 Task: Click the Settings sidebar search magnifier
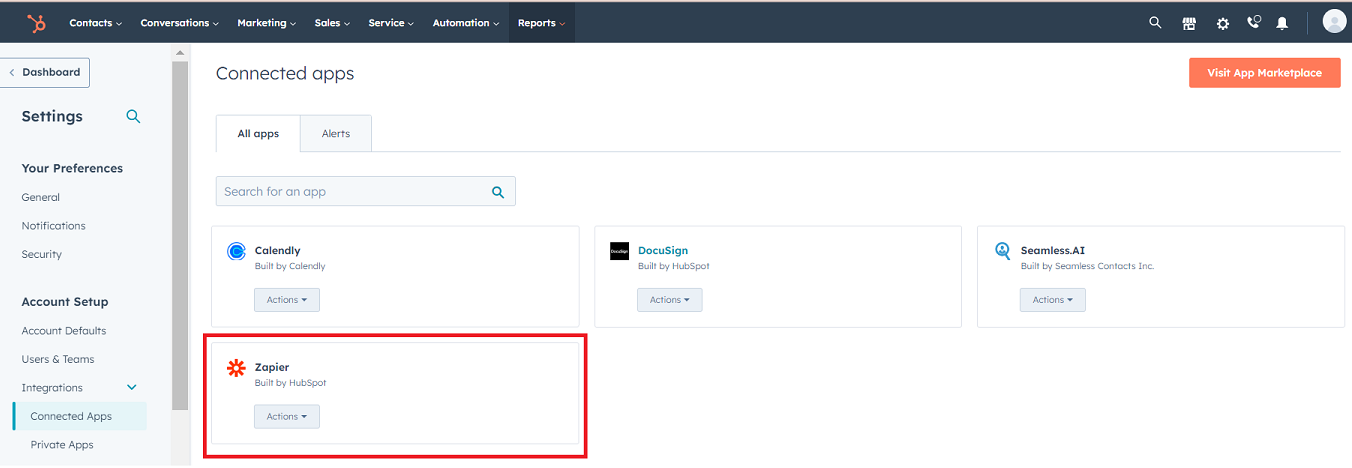click(x=133, y=116)
